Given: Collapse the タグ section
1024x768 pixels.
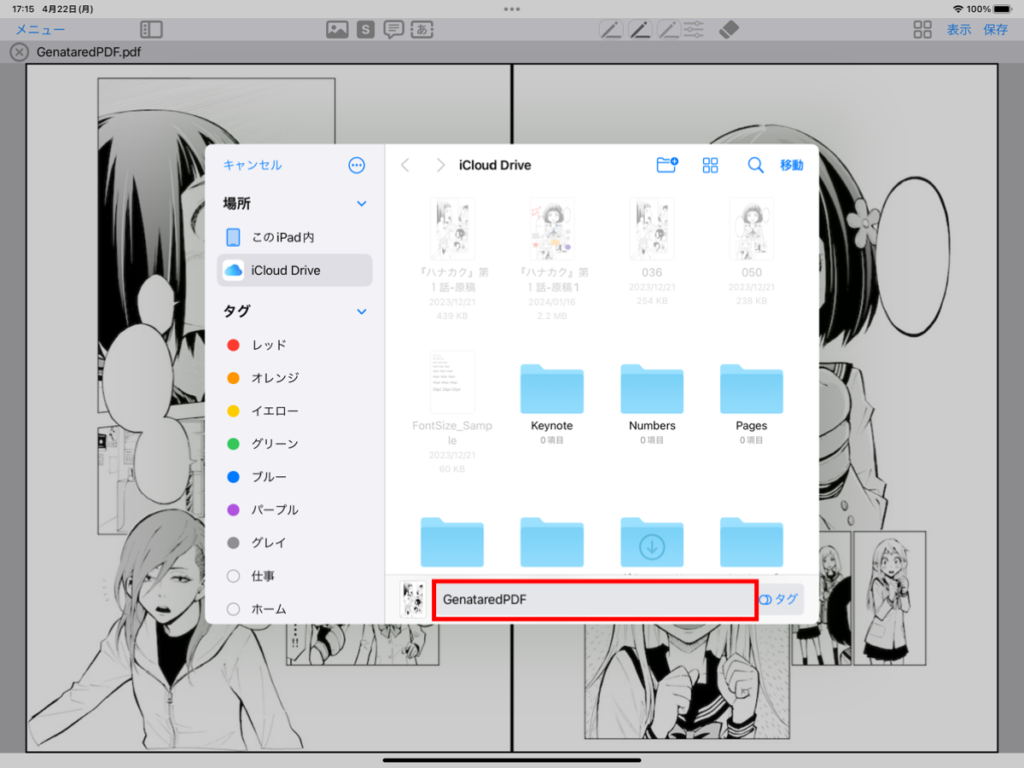Looking at the screenshot, I should [361, 312].
